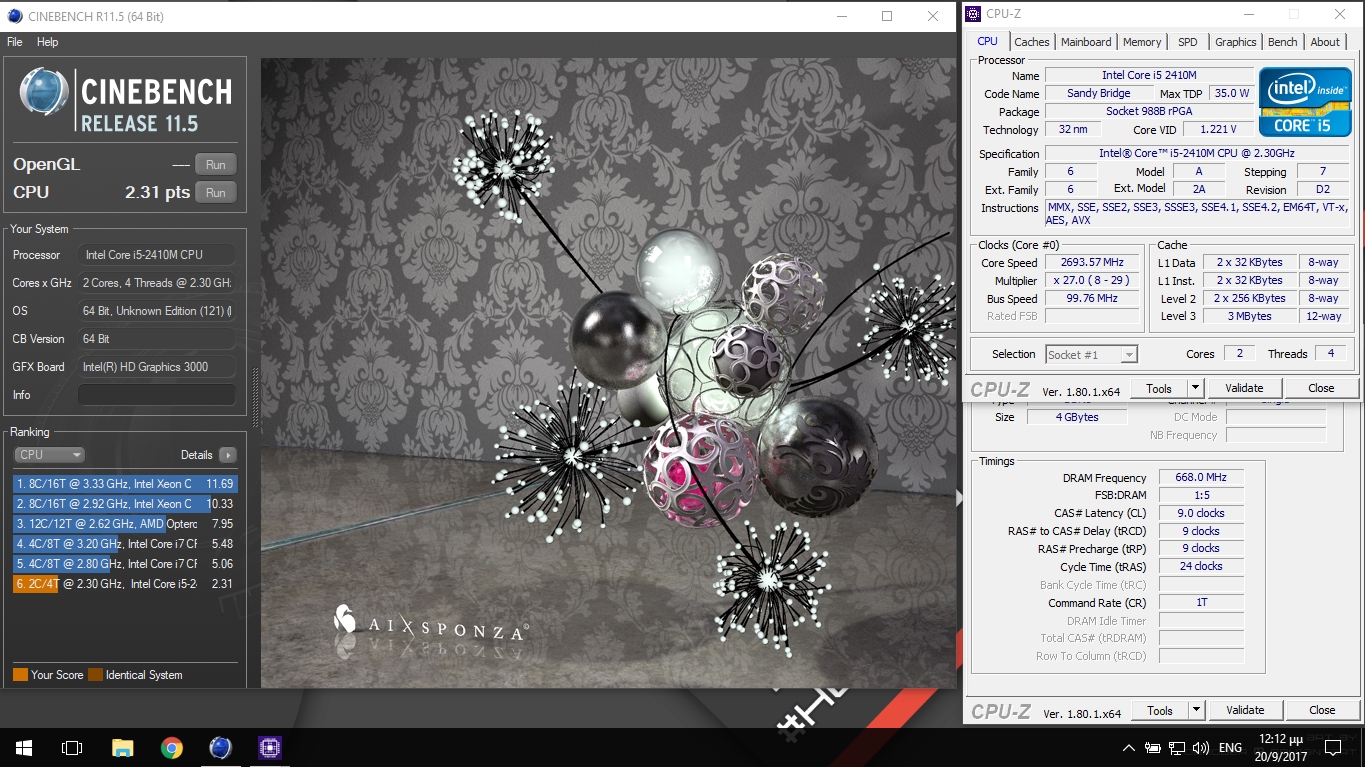This screenshot has height=767, width=1365.
Task: Select ranking row 12C/12T @ 2.62 GHz AMD
Action: tap(125, 524)
